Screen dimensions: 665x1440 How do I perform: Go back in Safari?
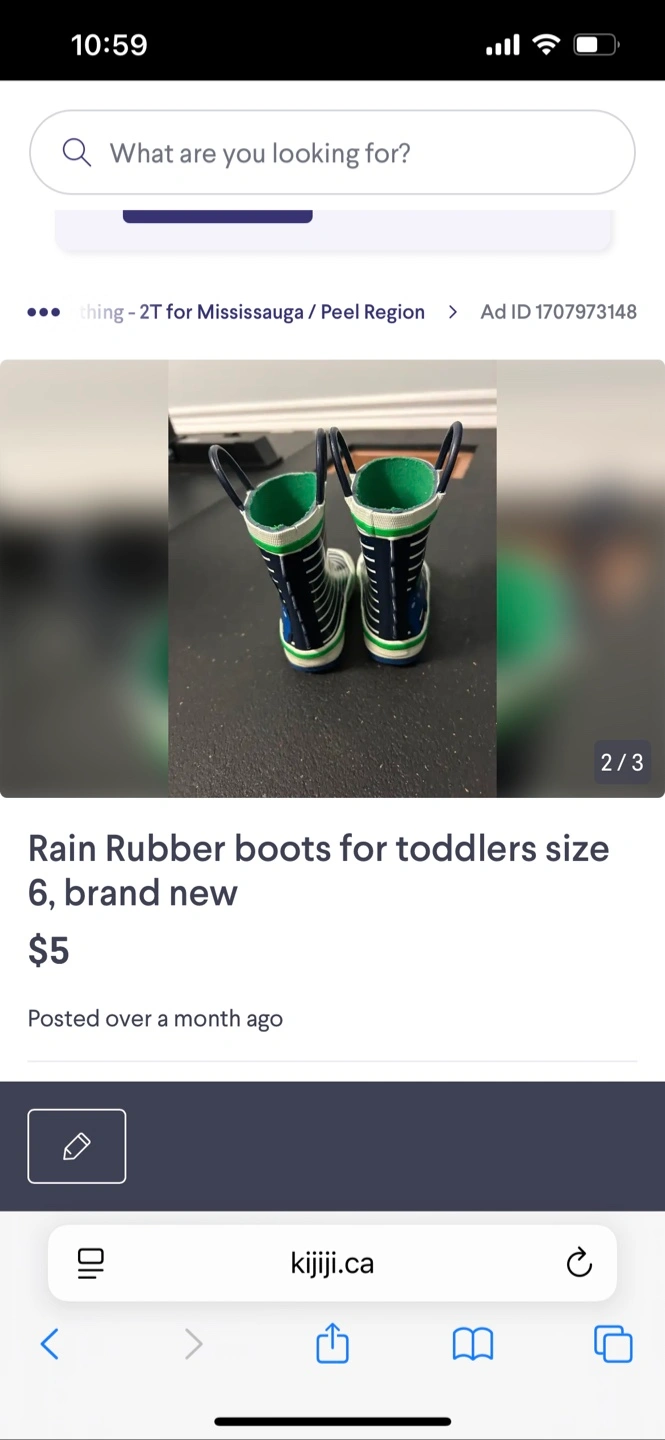tap(50, 1344)
